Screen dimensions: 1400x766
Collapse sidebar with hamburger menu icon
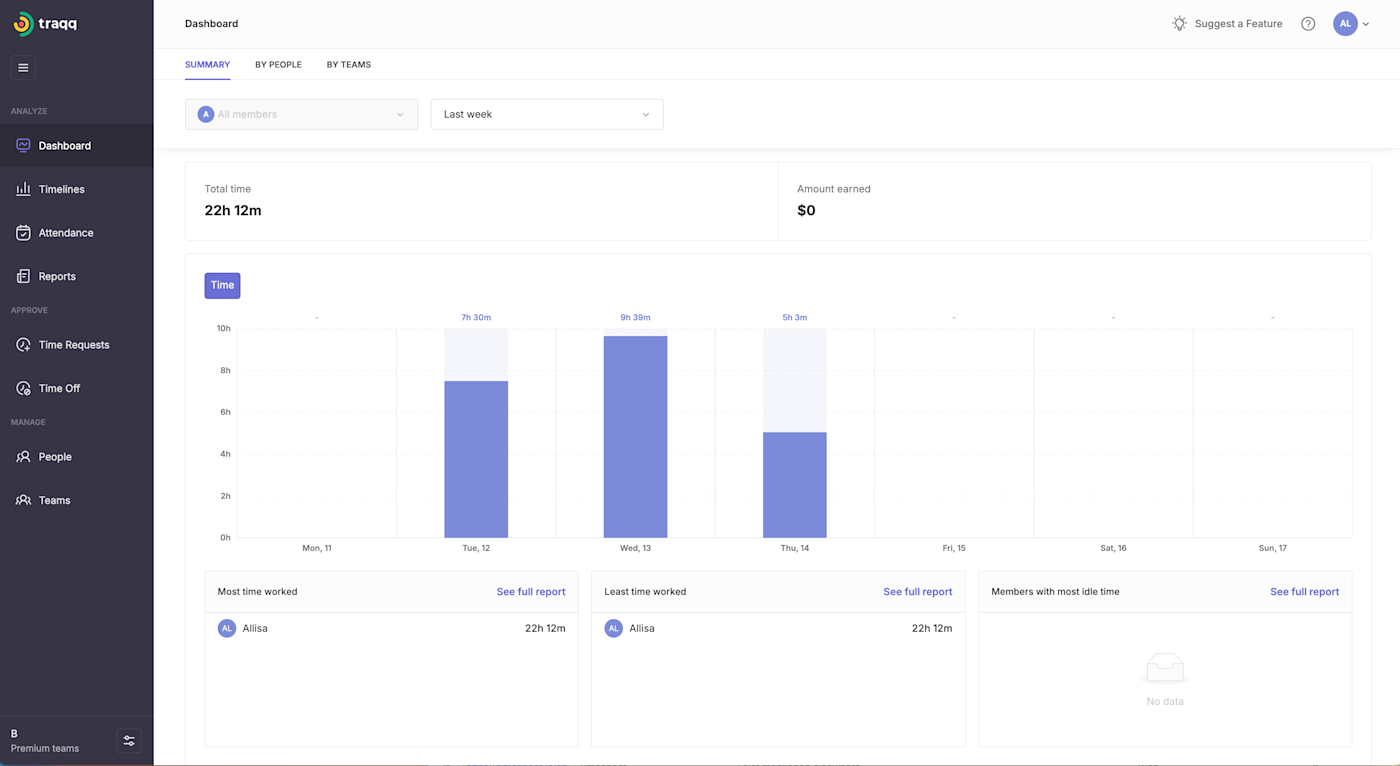click(x=23, y=67)
